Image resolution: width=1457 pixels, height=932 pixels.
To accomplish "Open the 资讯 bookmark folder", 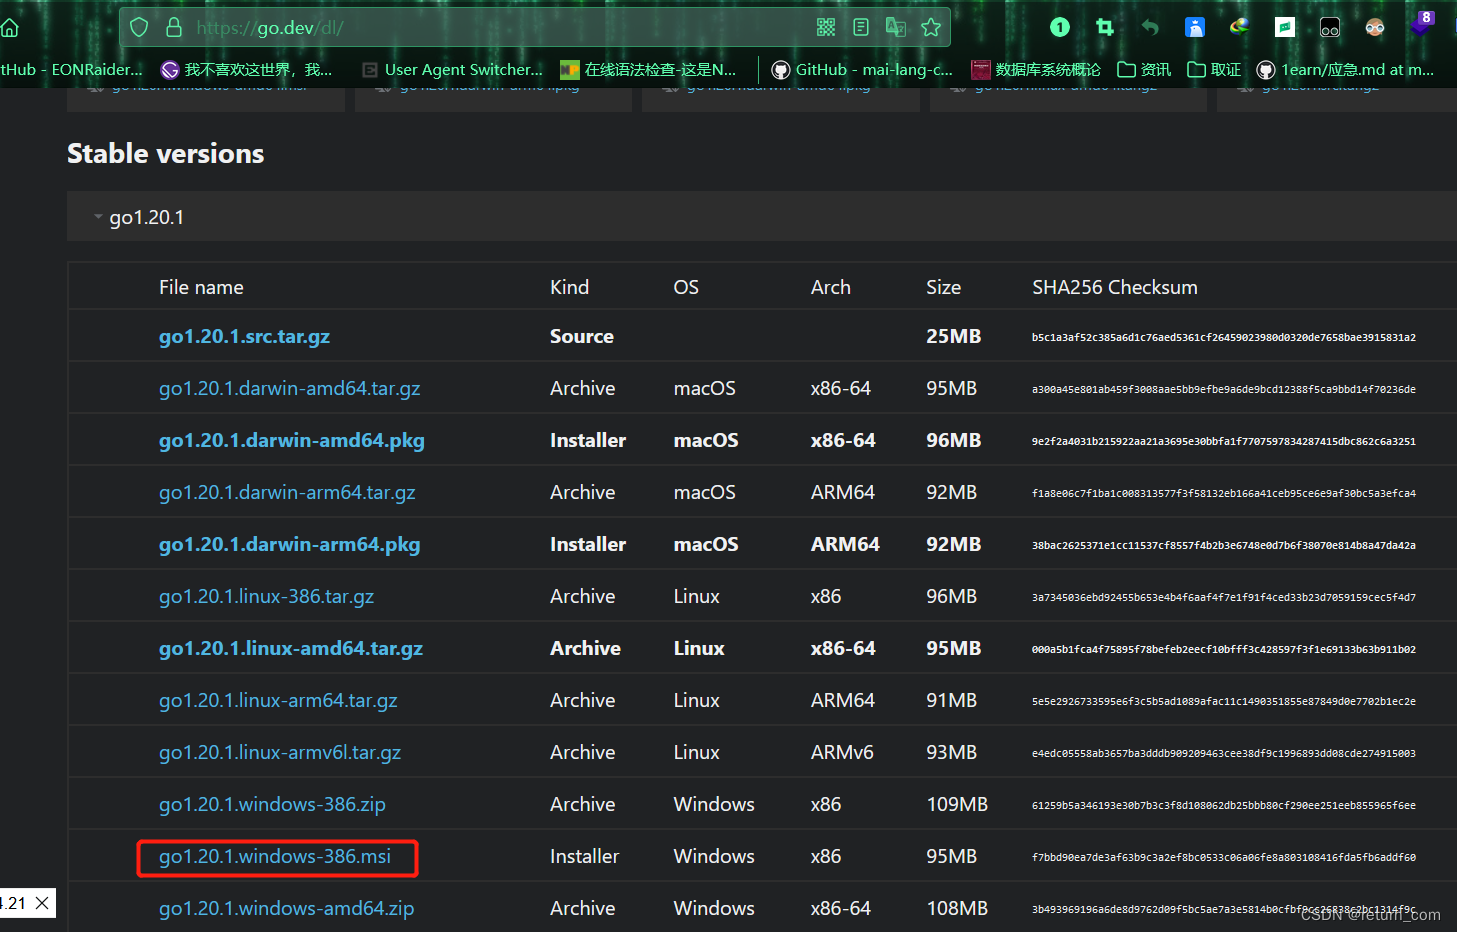I will pyautogui.click(x=1144, y=69).
